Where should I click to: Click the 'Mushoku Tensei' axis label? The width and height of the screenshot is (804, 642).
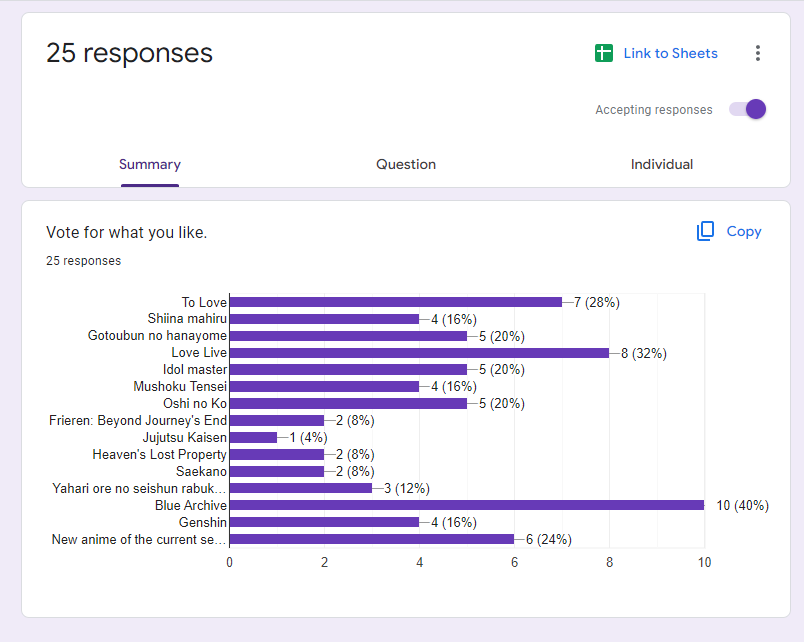pos(180,387)
